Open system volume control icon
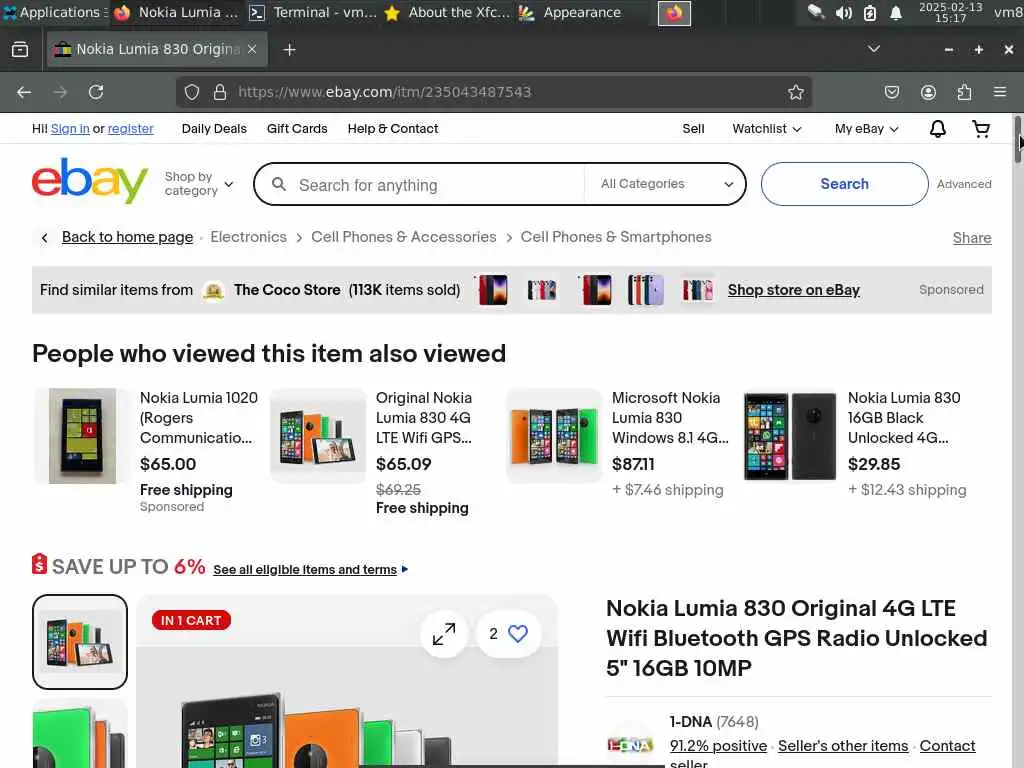Image resolution: width=1024 pixels, height=768 pixels. tap(843, 12)
